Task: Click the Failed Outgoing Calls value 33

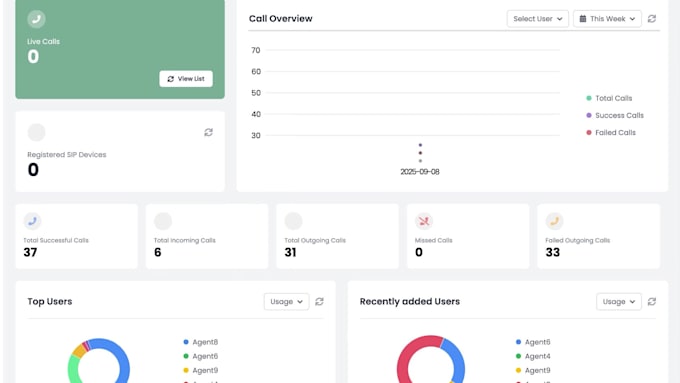Action: 553,252
